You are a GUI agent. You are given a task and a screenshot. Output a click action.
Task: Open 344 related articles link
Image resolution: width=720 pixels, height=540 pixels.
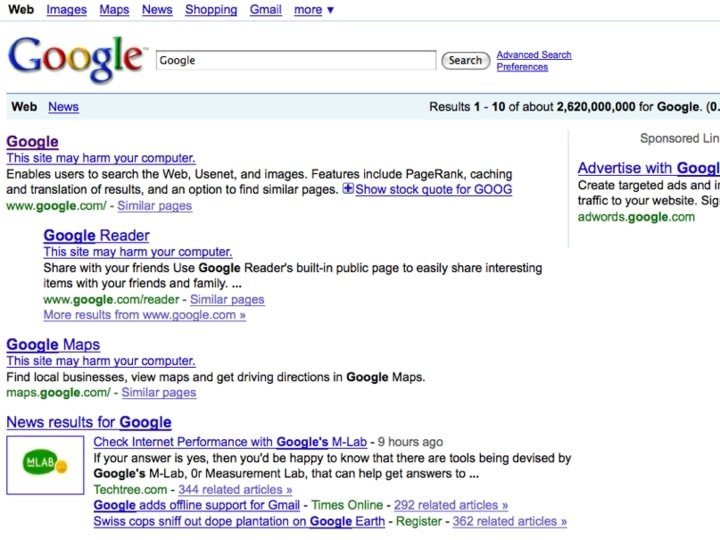pos(235,489)
